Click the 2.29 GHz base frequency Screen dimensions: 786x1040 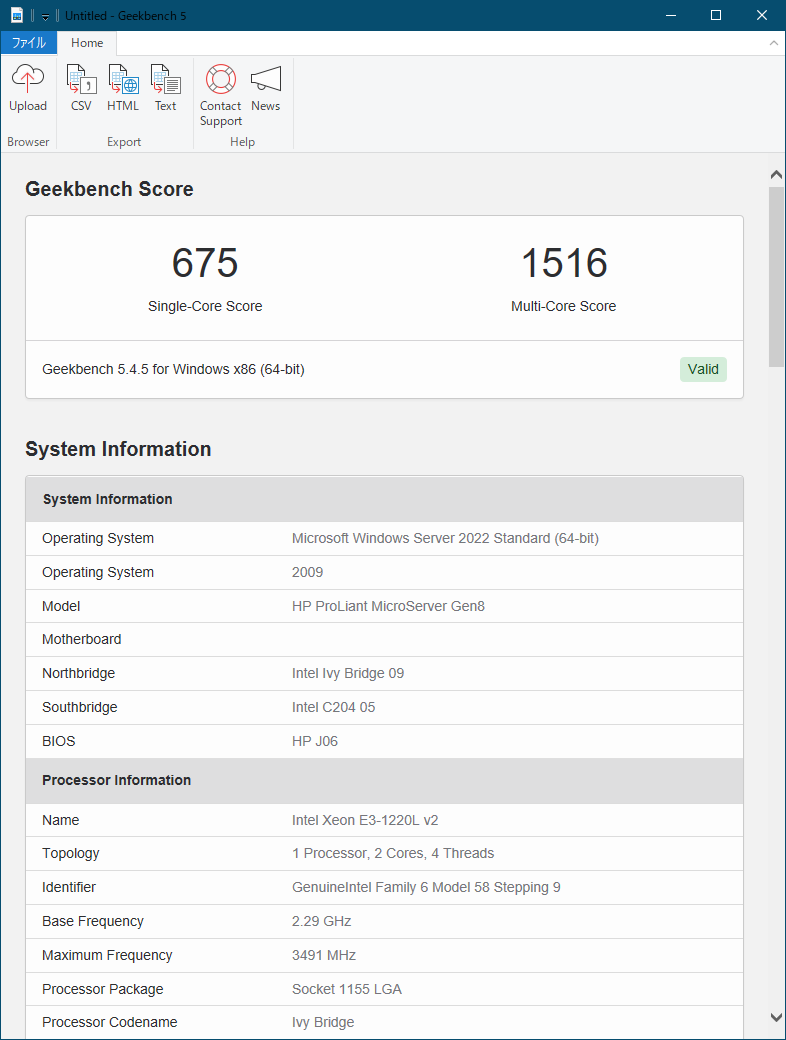pos(321,921)
